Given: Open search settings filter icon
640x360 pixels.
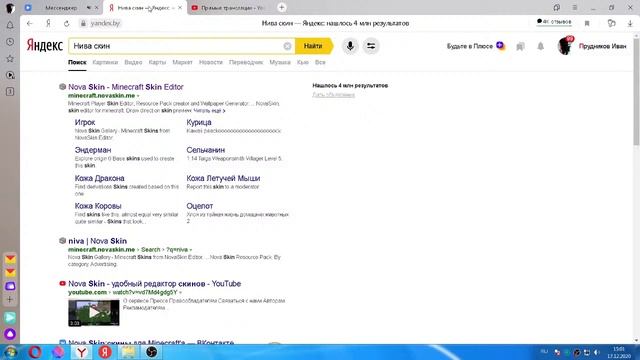Looking at the screenshot, I should click(371, 46).
